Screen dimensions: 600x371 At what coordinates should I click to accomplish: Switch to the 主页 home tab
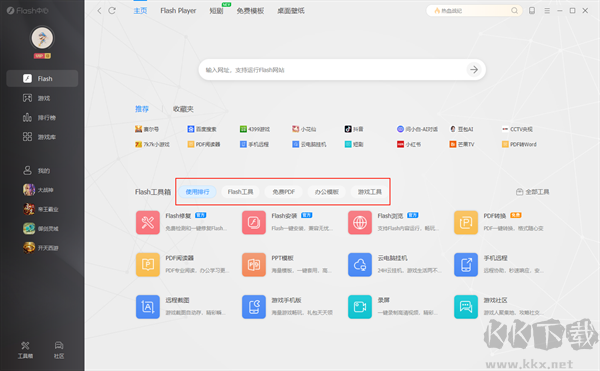pyautogui.click(x=140, y=11)
